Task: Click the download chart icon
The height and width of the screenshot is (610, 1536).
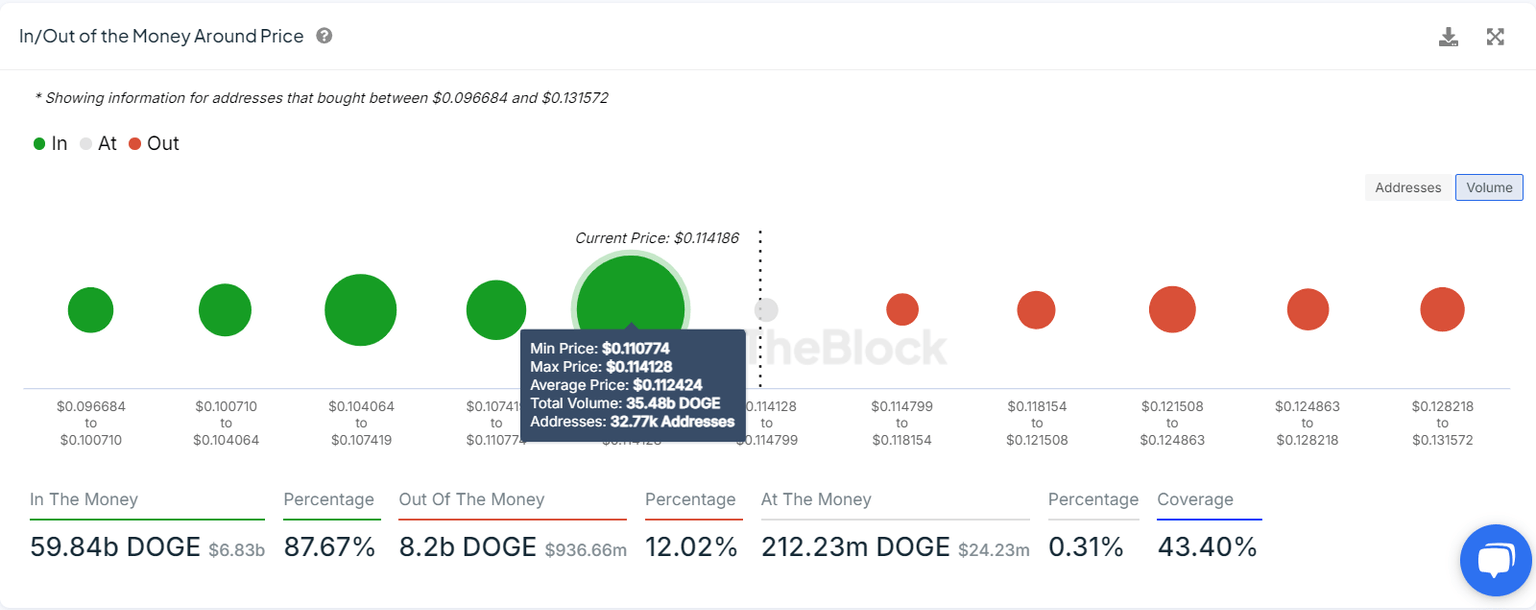Action: (1448, 36)
